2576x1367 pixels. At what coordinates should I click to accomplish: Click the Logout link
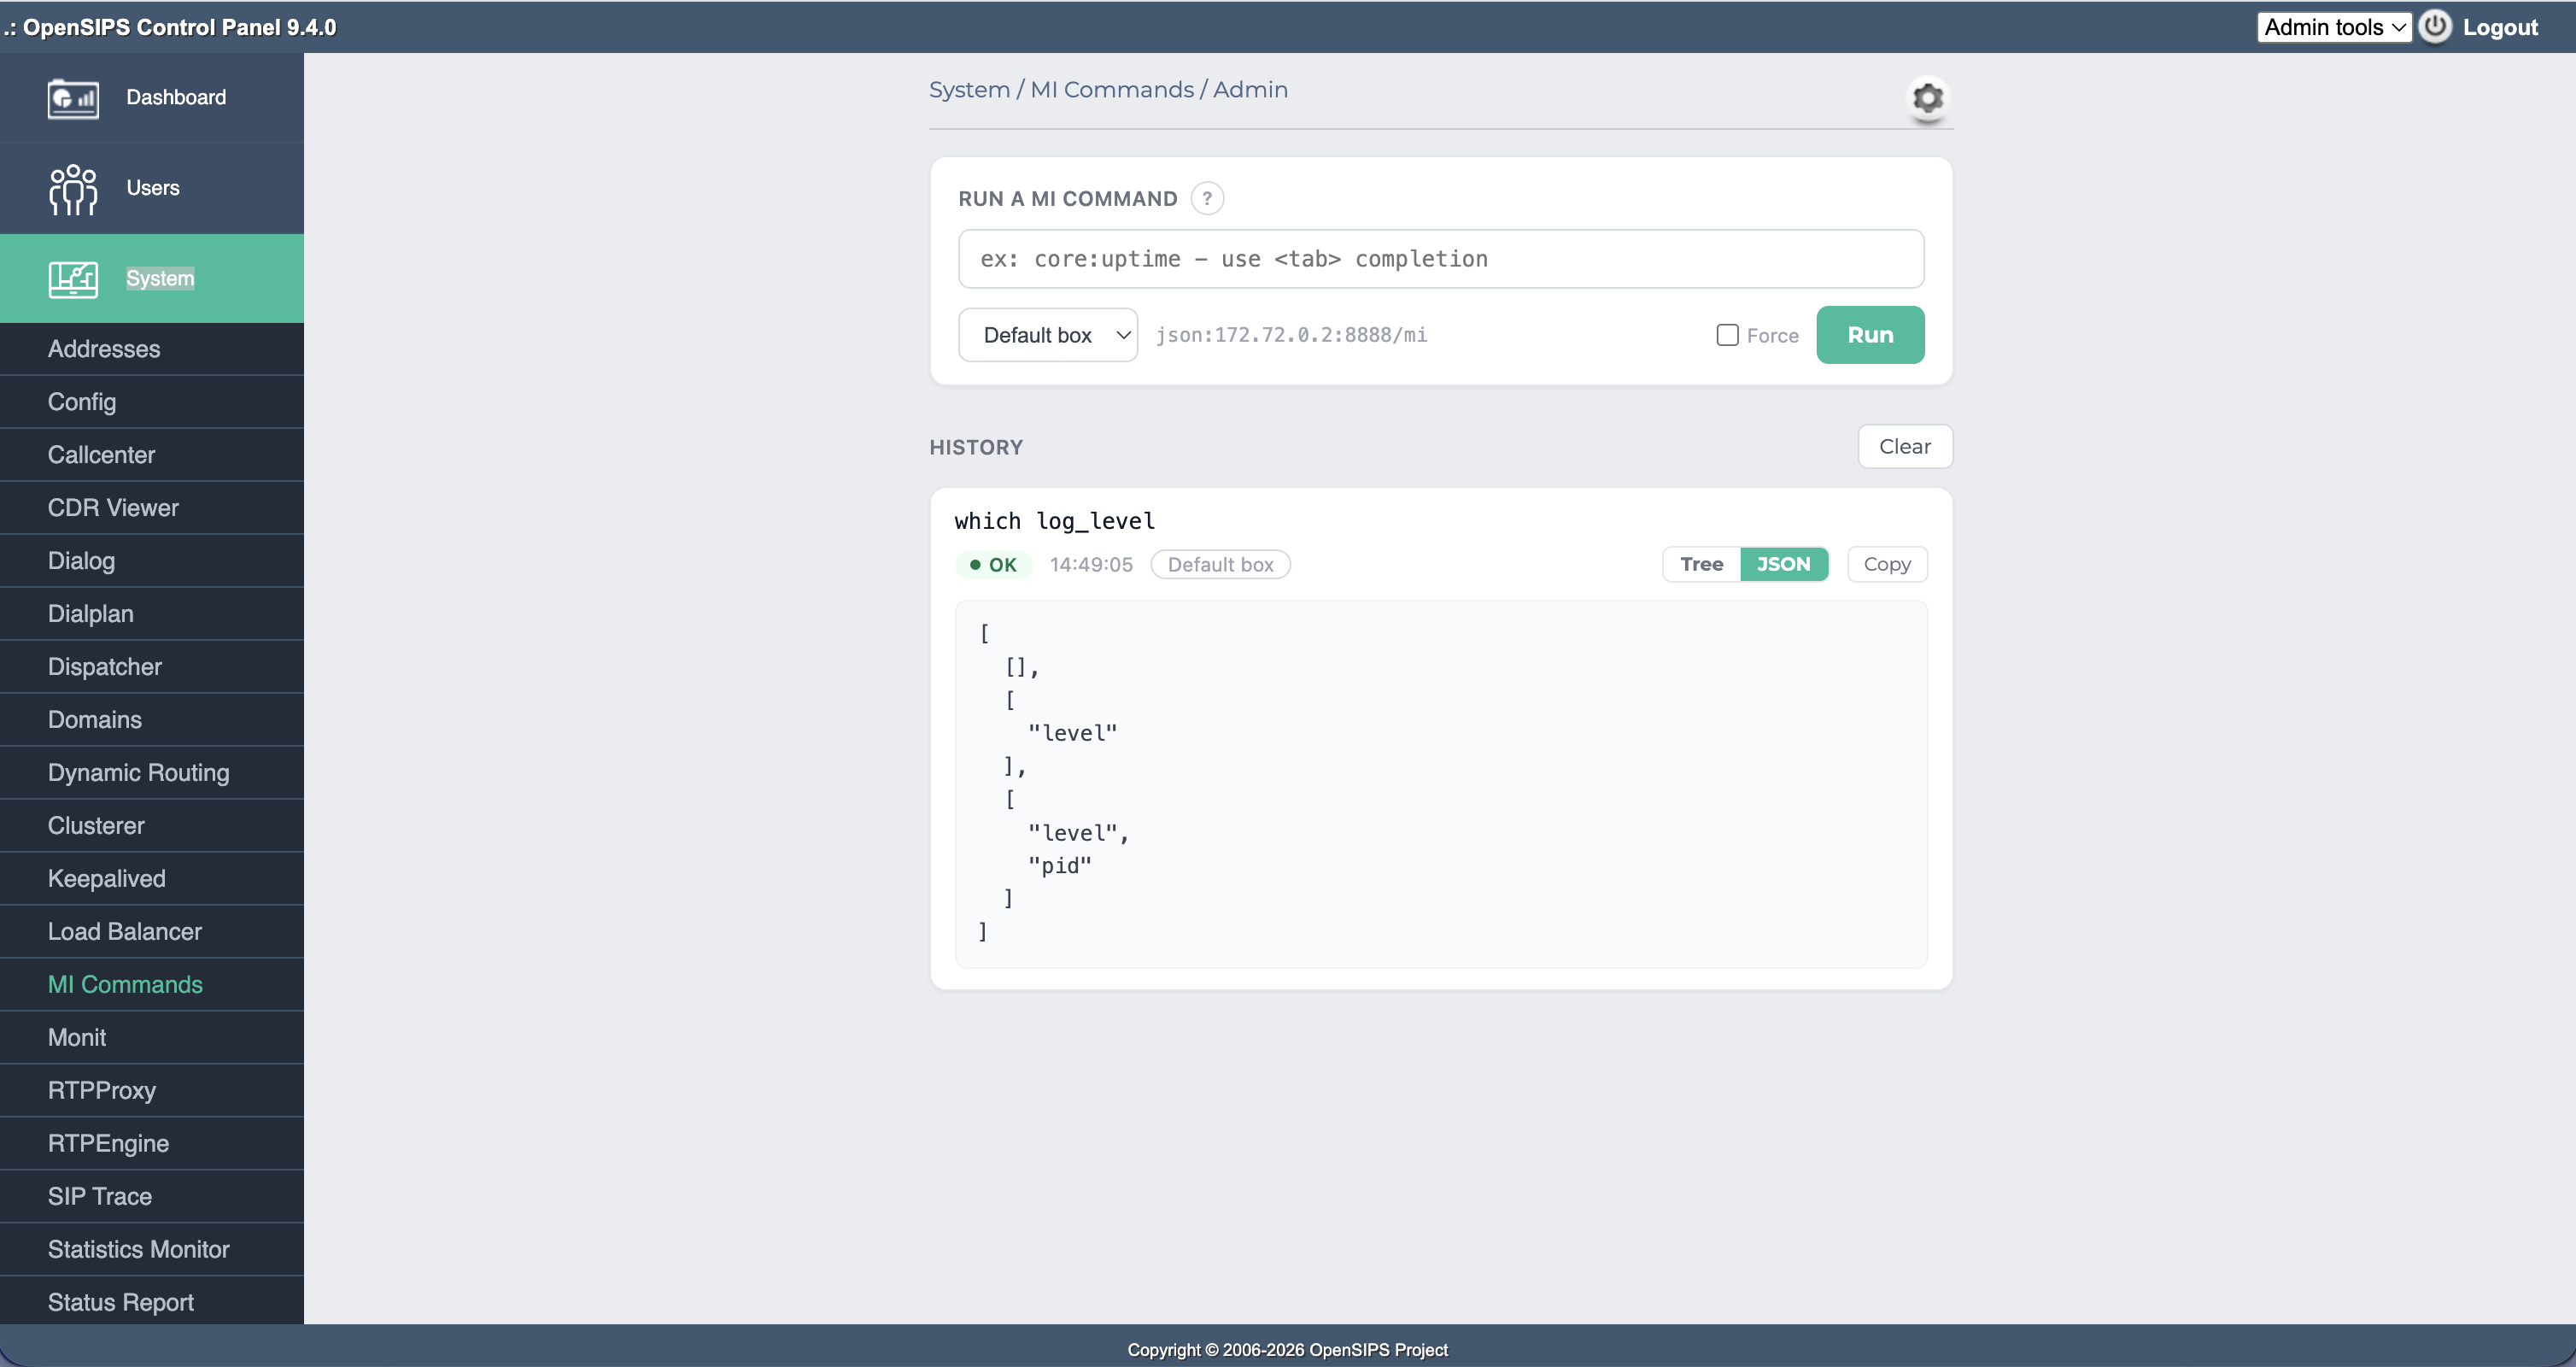tap(2500, 27)
